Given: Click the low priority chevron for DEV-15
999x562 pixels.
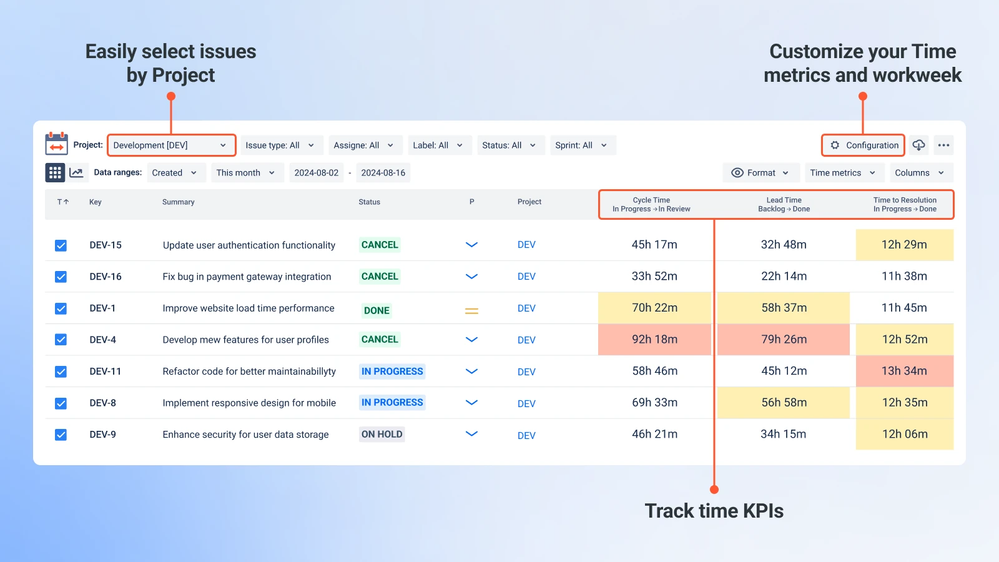Looking at the screenshot, I should [x=471, y=245].
